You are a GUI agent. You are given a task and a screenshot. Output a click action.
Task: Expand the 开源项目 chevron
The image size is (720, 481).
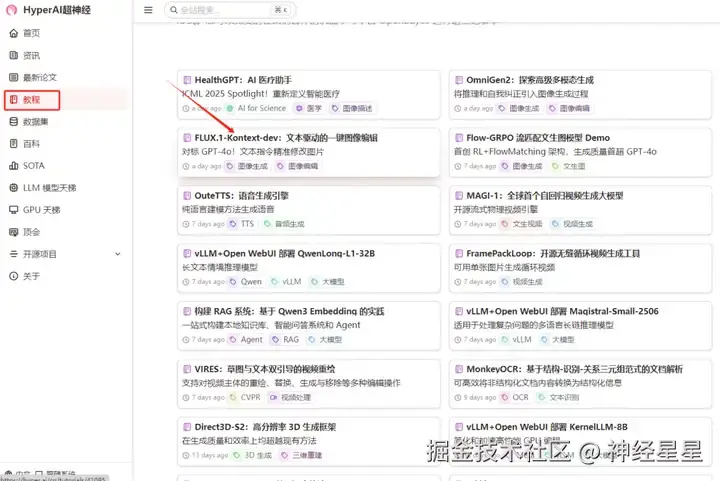[118, 254]
